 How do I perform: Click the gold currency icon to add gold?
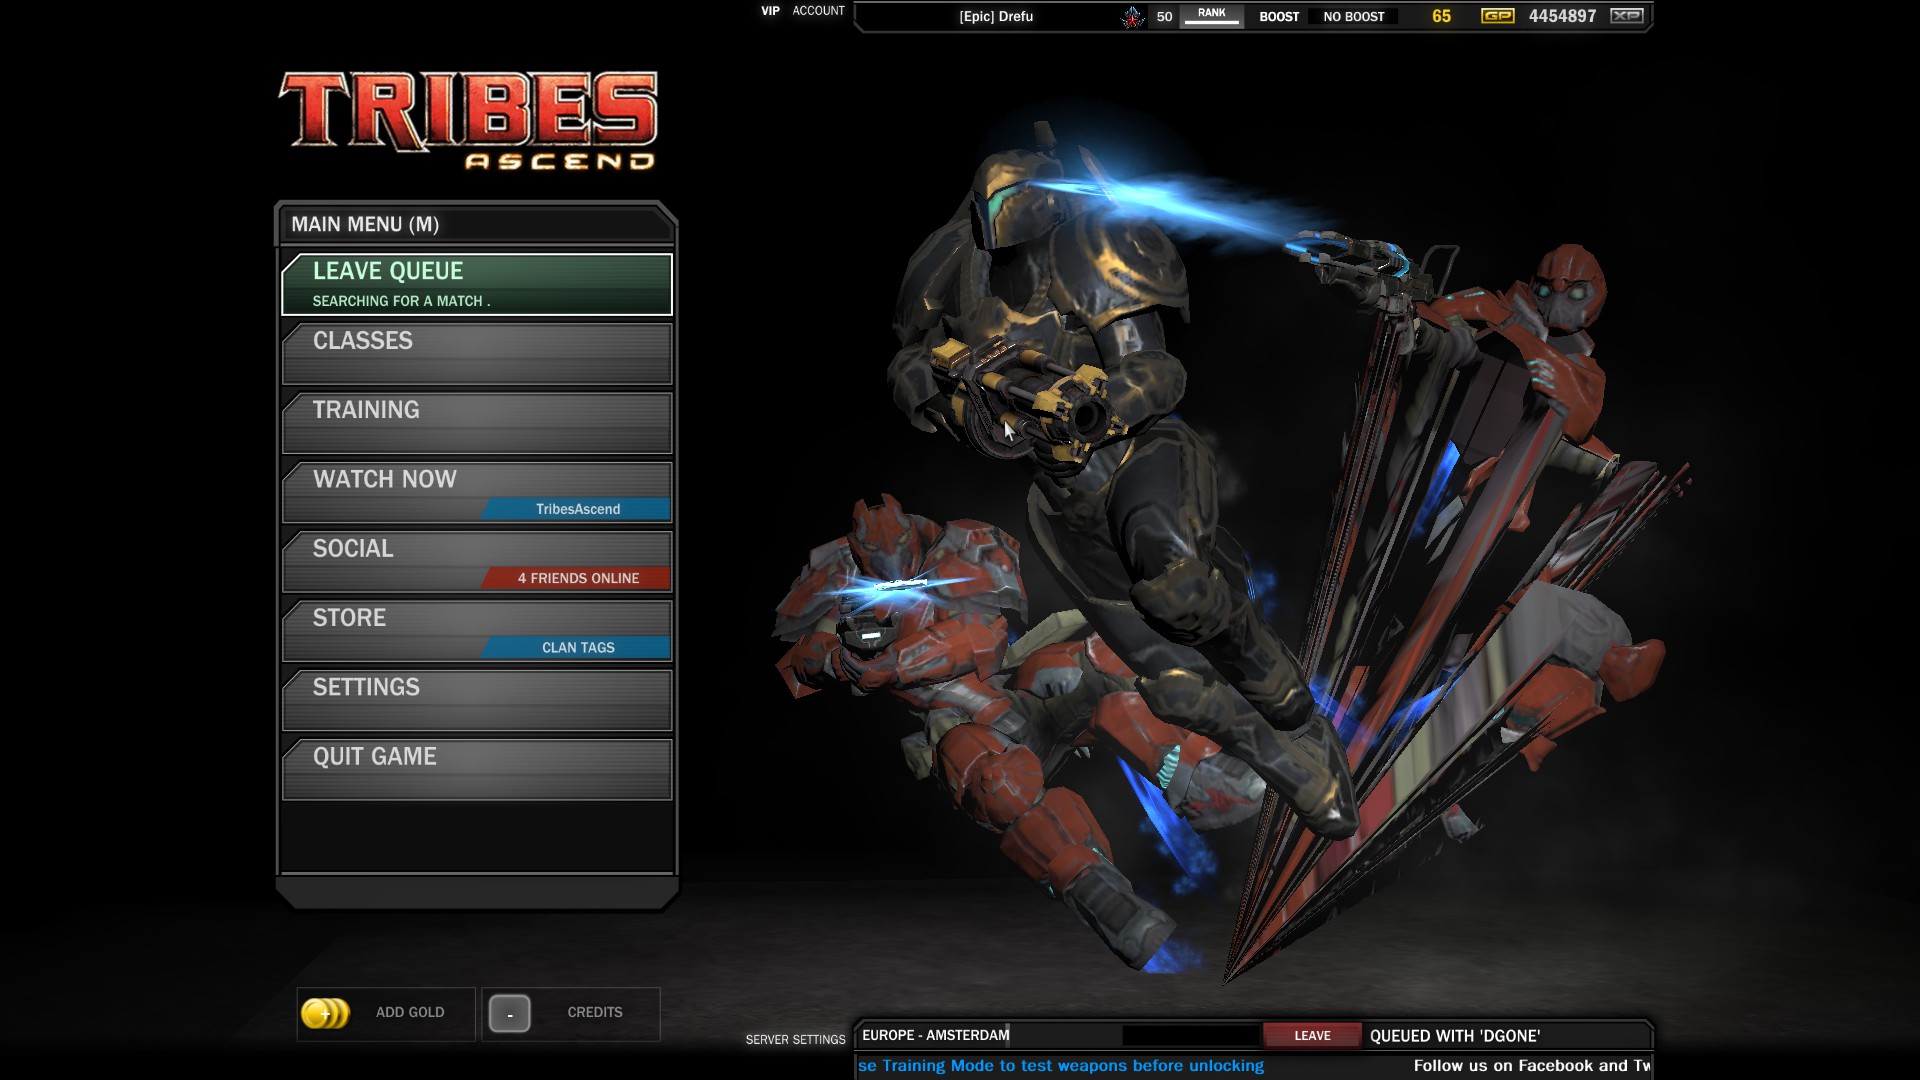click(324, 1011)
